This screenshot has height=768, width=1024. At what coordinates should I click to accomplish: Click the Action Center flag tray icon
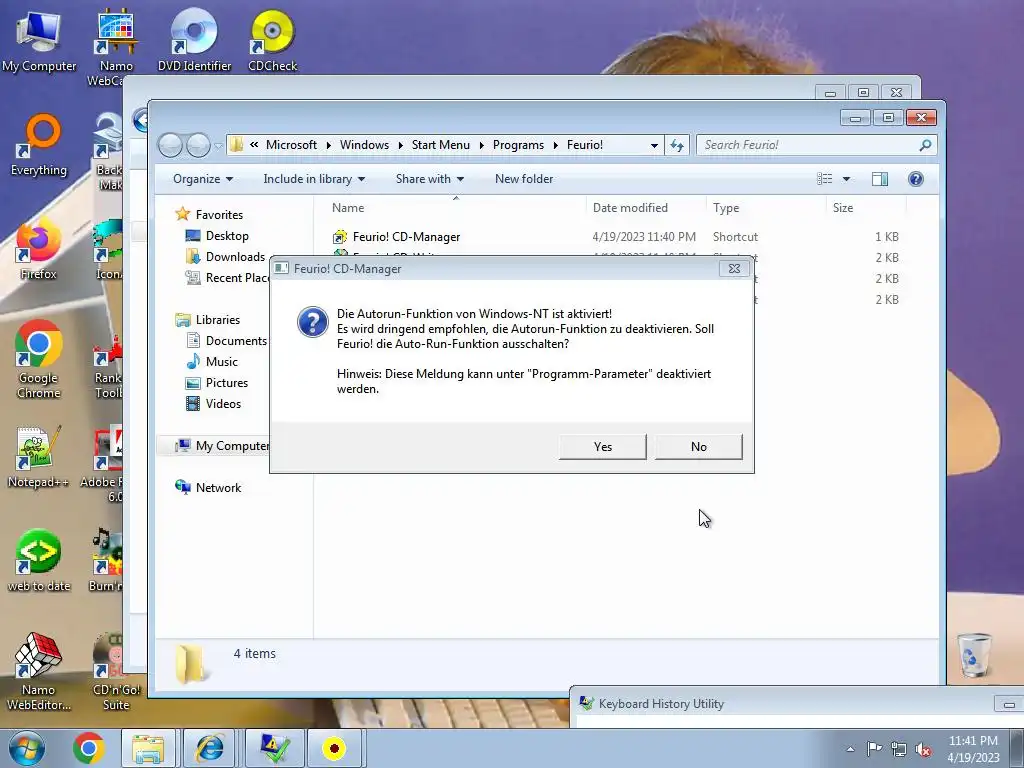coord(874,748)
